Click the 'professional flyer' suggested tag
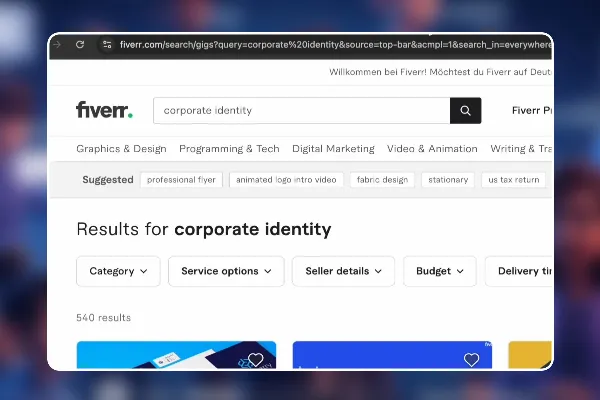 (x=181, y=180)
